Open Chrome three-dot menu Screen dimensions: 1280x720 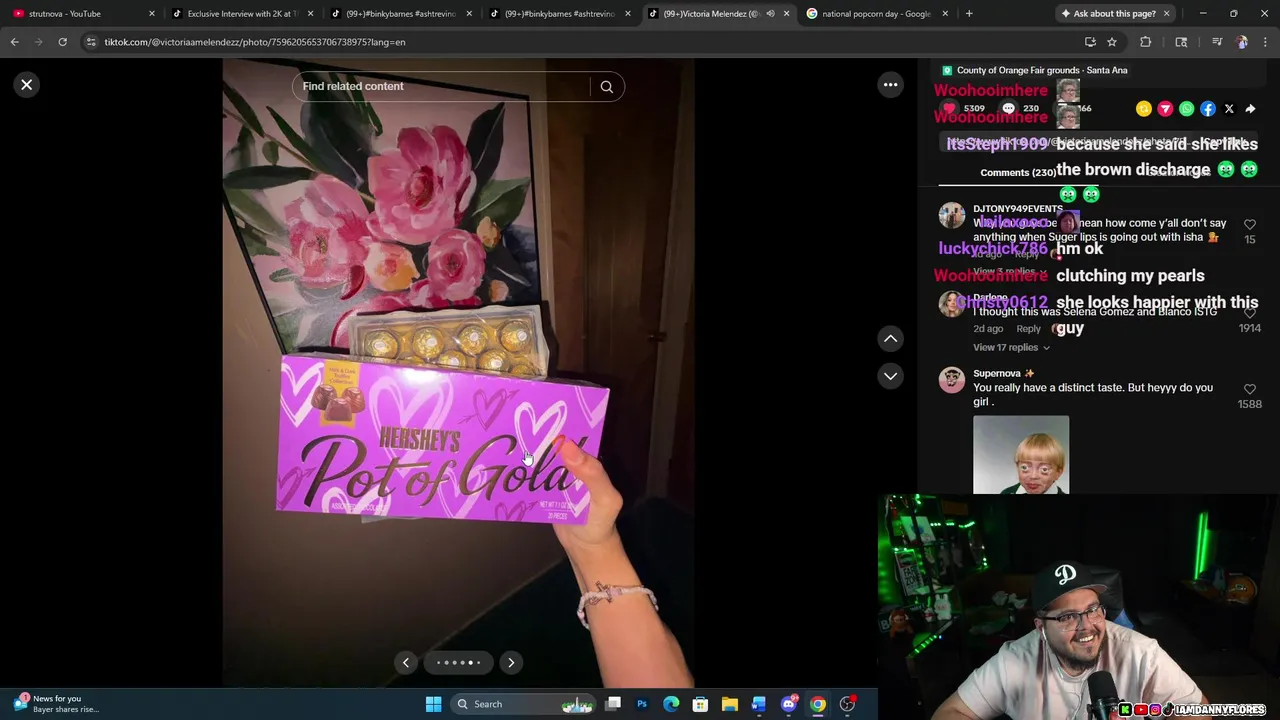(x=1266, y=42)
